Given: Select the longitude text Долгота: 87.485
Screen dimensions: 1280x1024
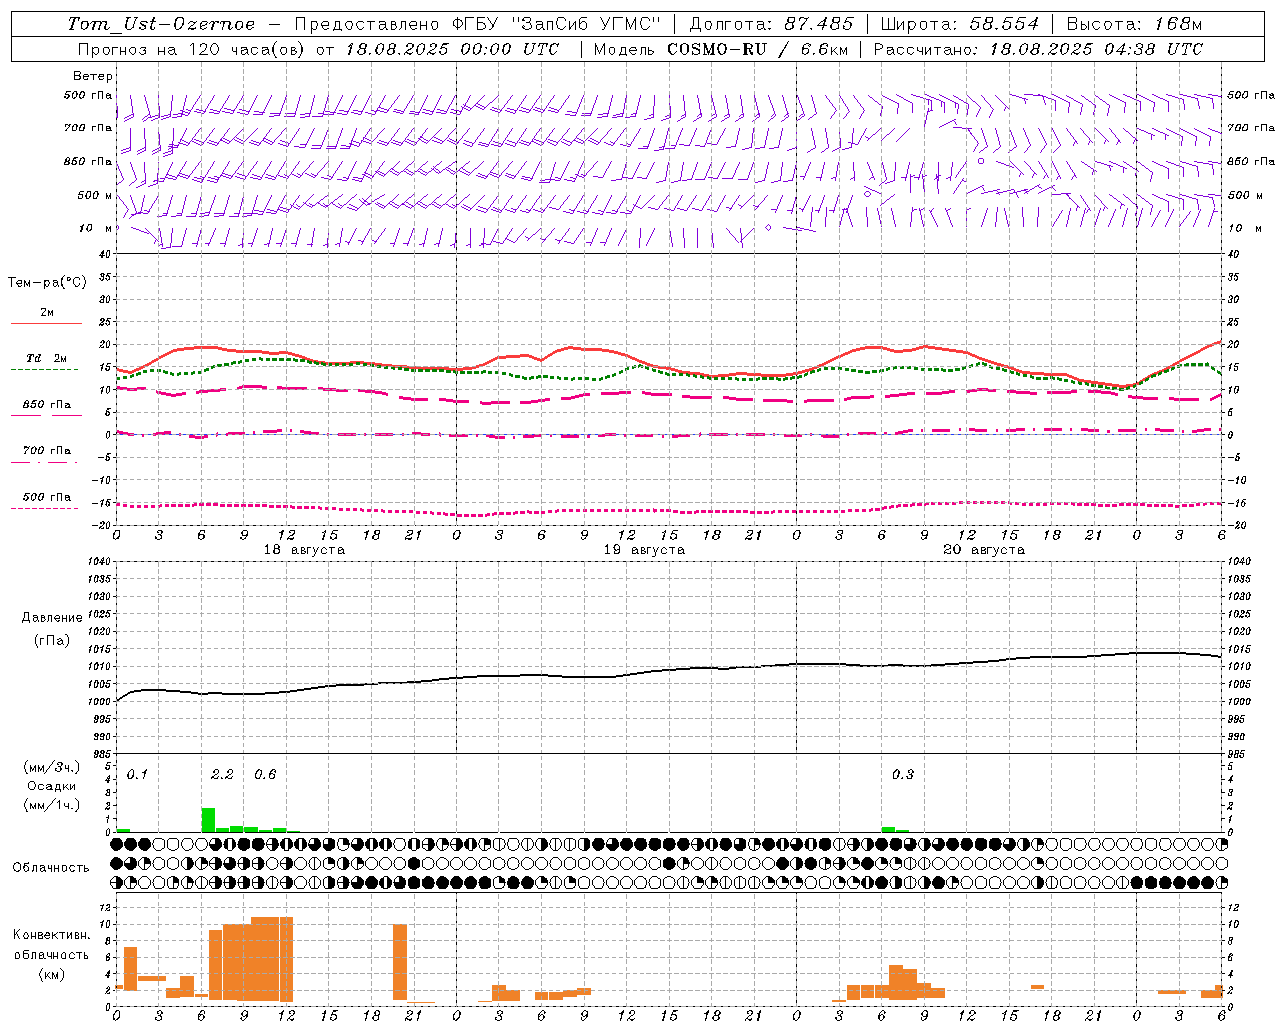Looking at the screenshot, I should (772, 24).
